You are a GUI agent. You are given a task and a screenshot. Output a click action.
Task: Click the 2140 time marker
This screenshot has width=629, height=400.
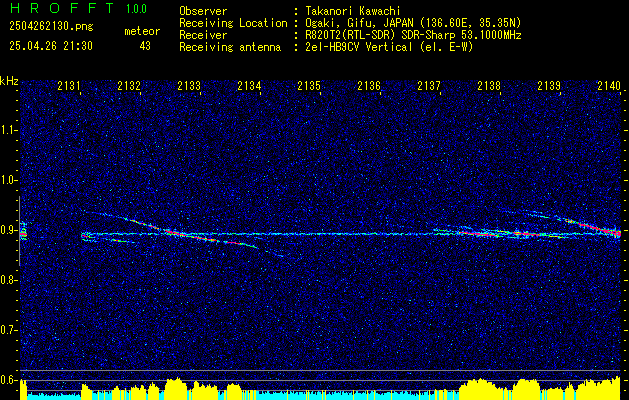coord(609,85)
